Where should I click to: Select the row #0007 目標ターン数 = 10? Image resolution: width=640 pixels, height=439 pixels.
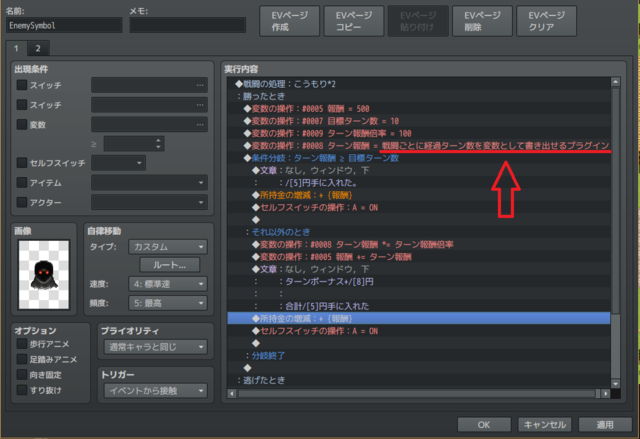point(419,121)
